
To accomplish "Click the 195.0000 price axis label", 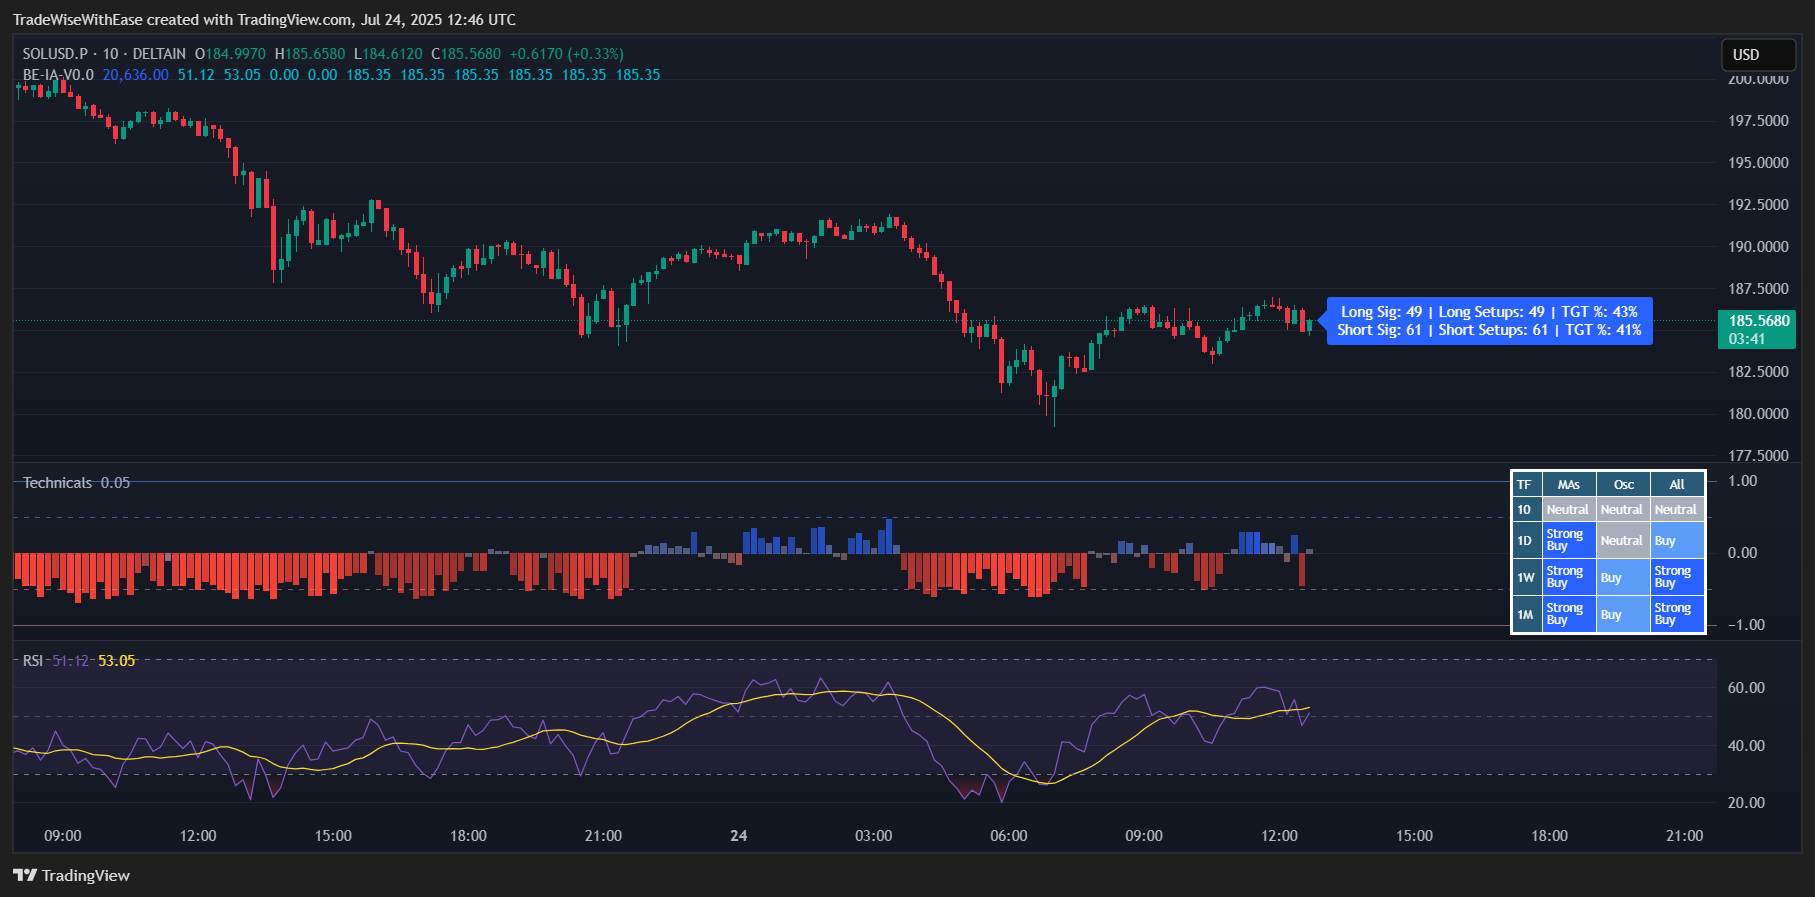I will [x=1758, y=163].
